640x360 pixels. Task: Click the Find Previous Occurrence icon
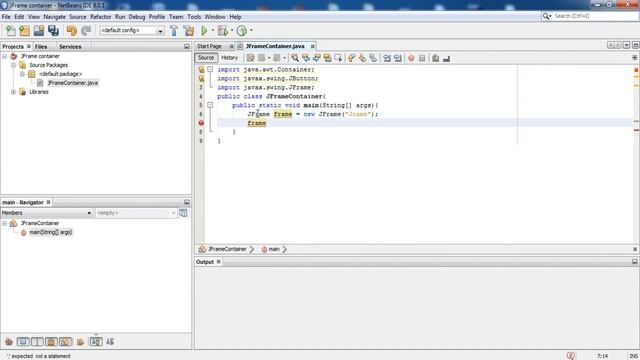(306, 58)
